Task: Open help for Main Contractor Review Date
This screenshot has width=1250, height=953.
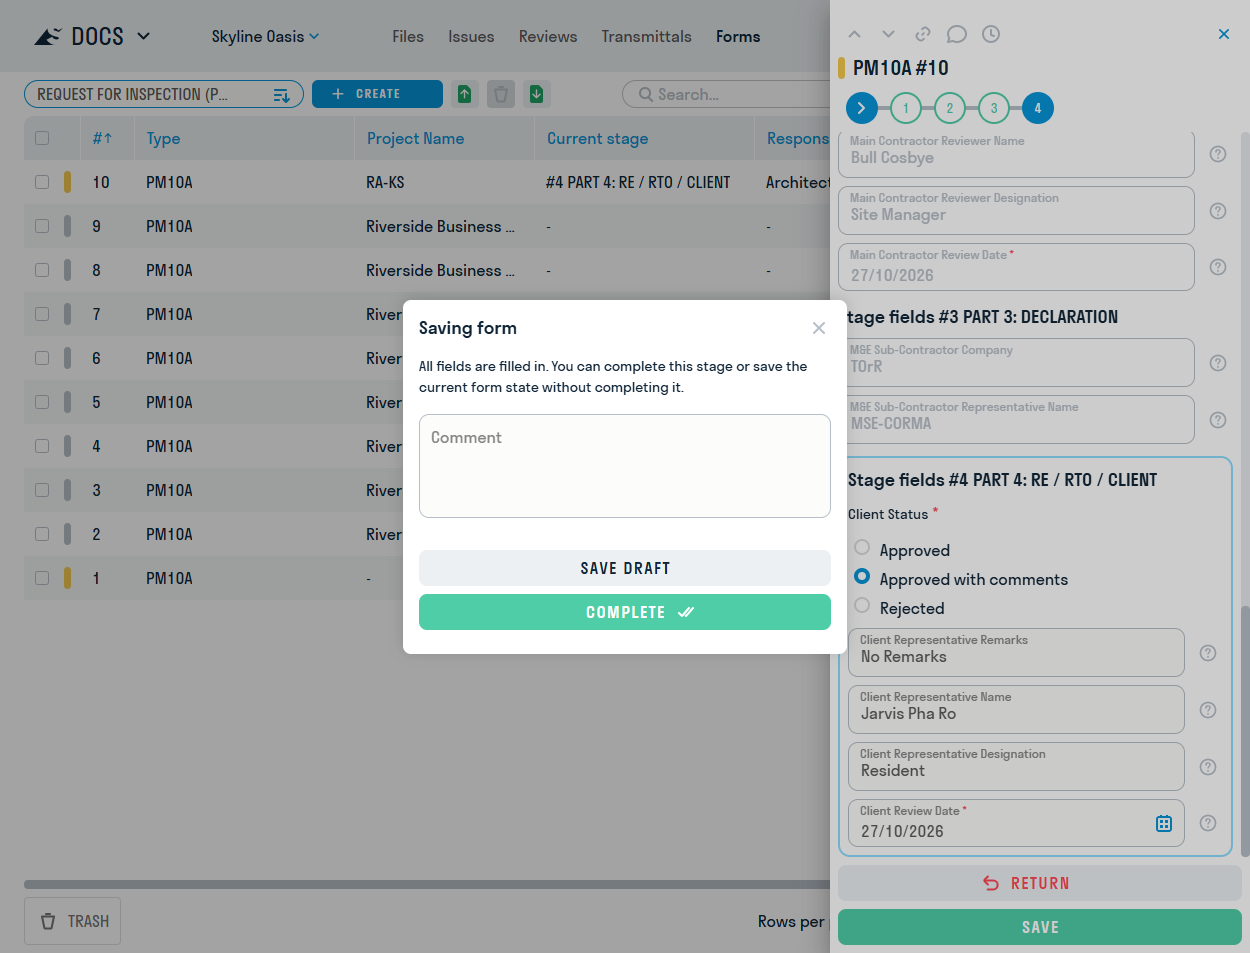Action: [x=1218, y=267]
